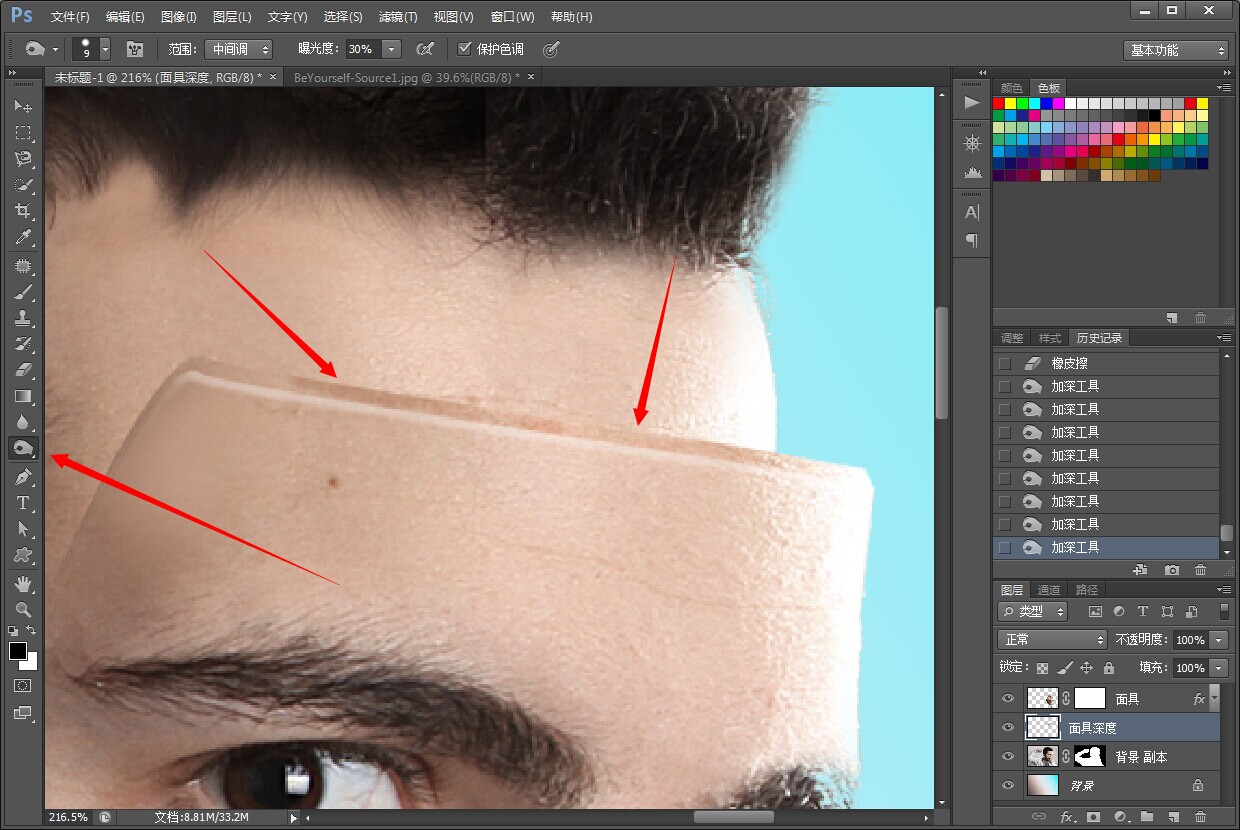
Task: Select the Eyedropper tool
Action: 23,237
